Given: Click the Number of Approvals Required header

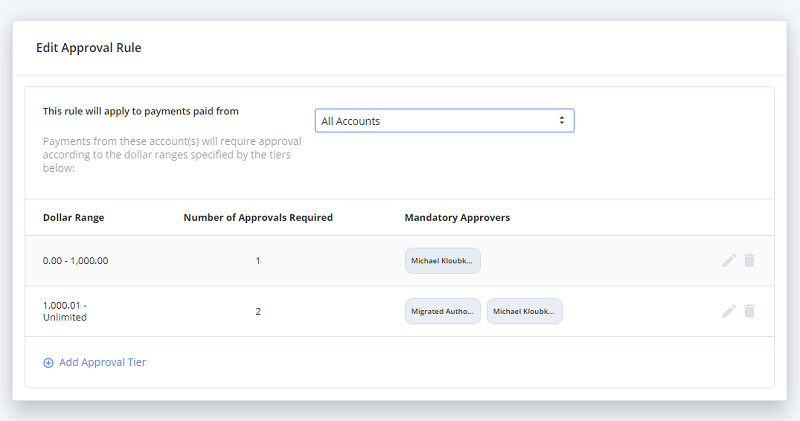Looking at the screenshot, I should click(x=258, y=217).
